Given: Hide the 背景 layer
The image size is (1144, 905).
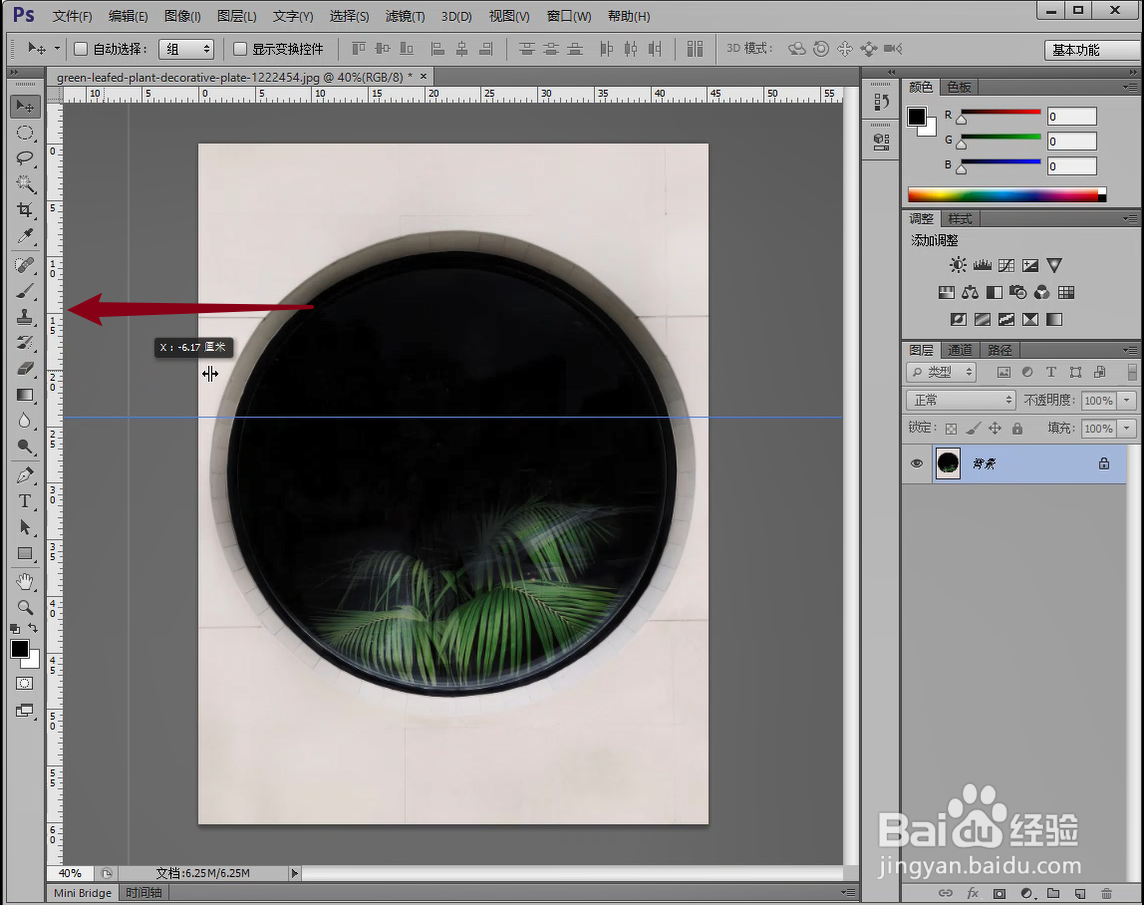Looking at the screenshot, I should [x=916, y=463].
